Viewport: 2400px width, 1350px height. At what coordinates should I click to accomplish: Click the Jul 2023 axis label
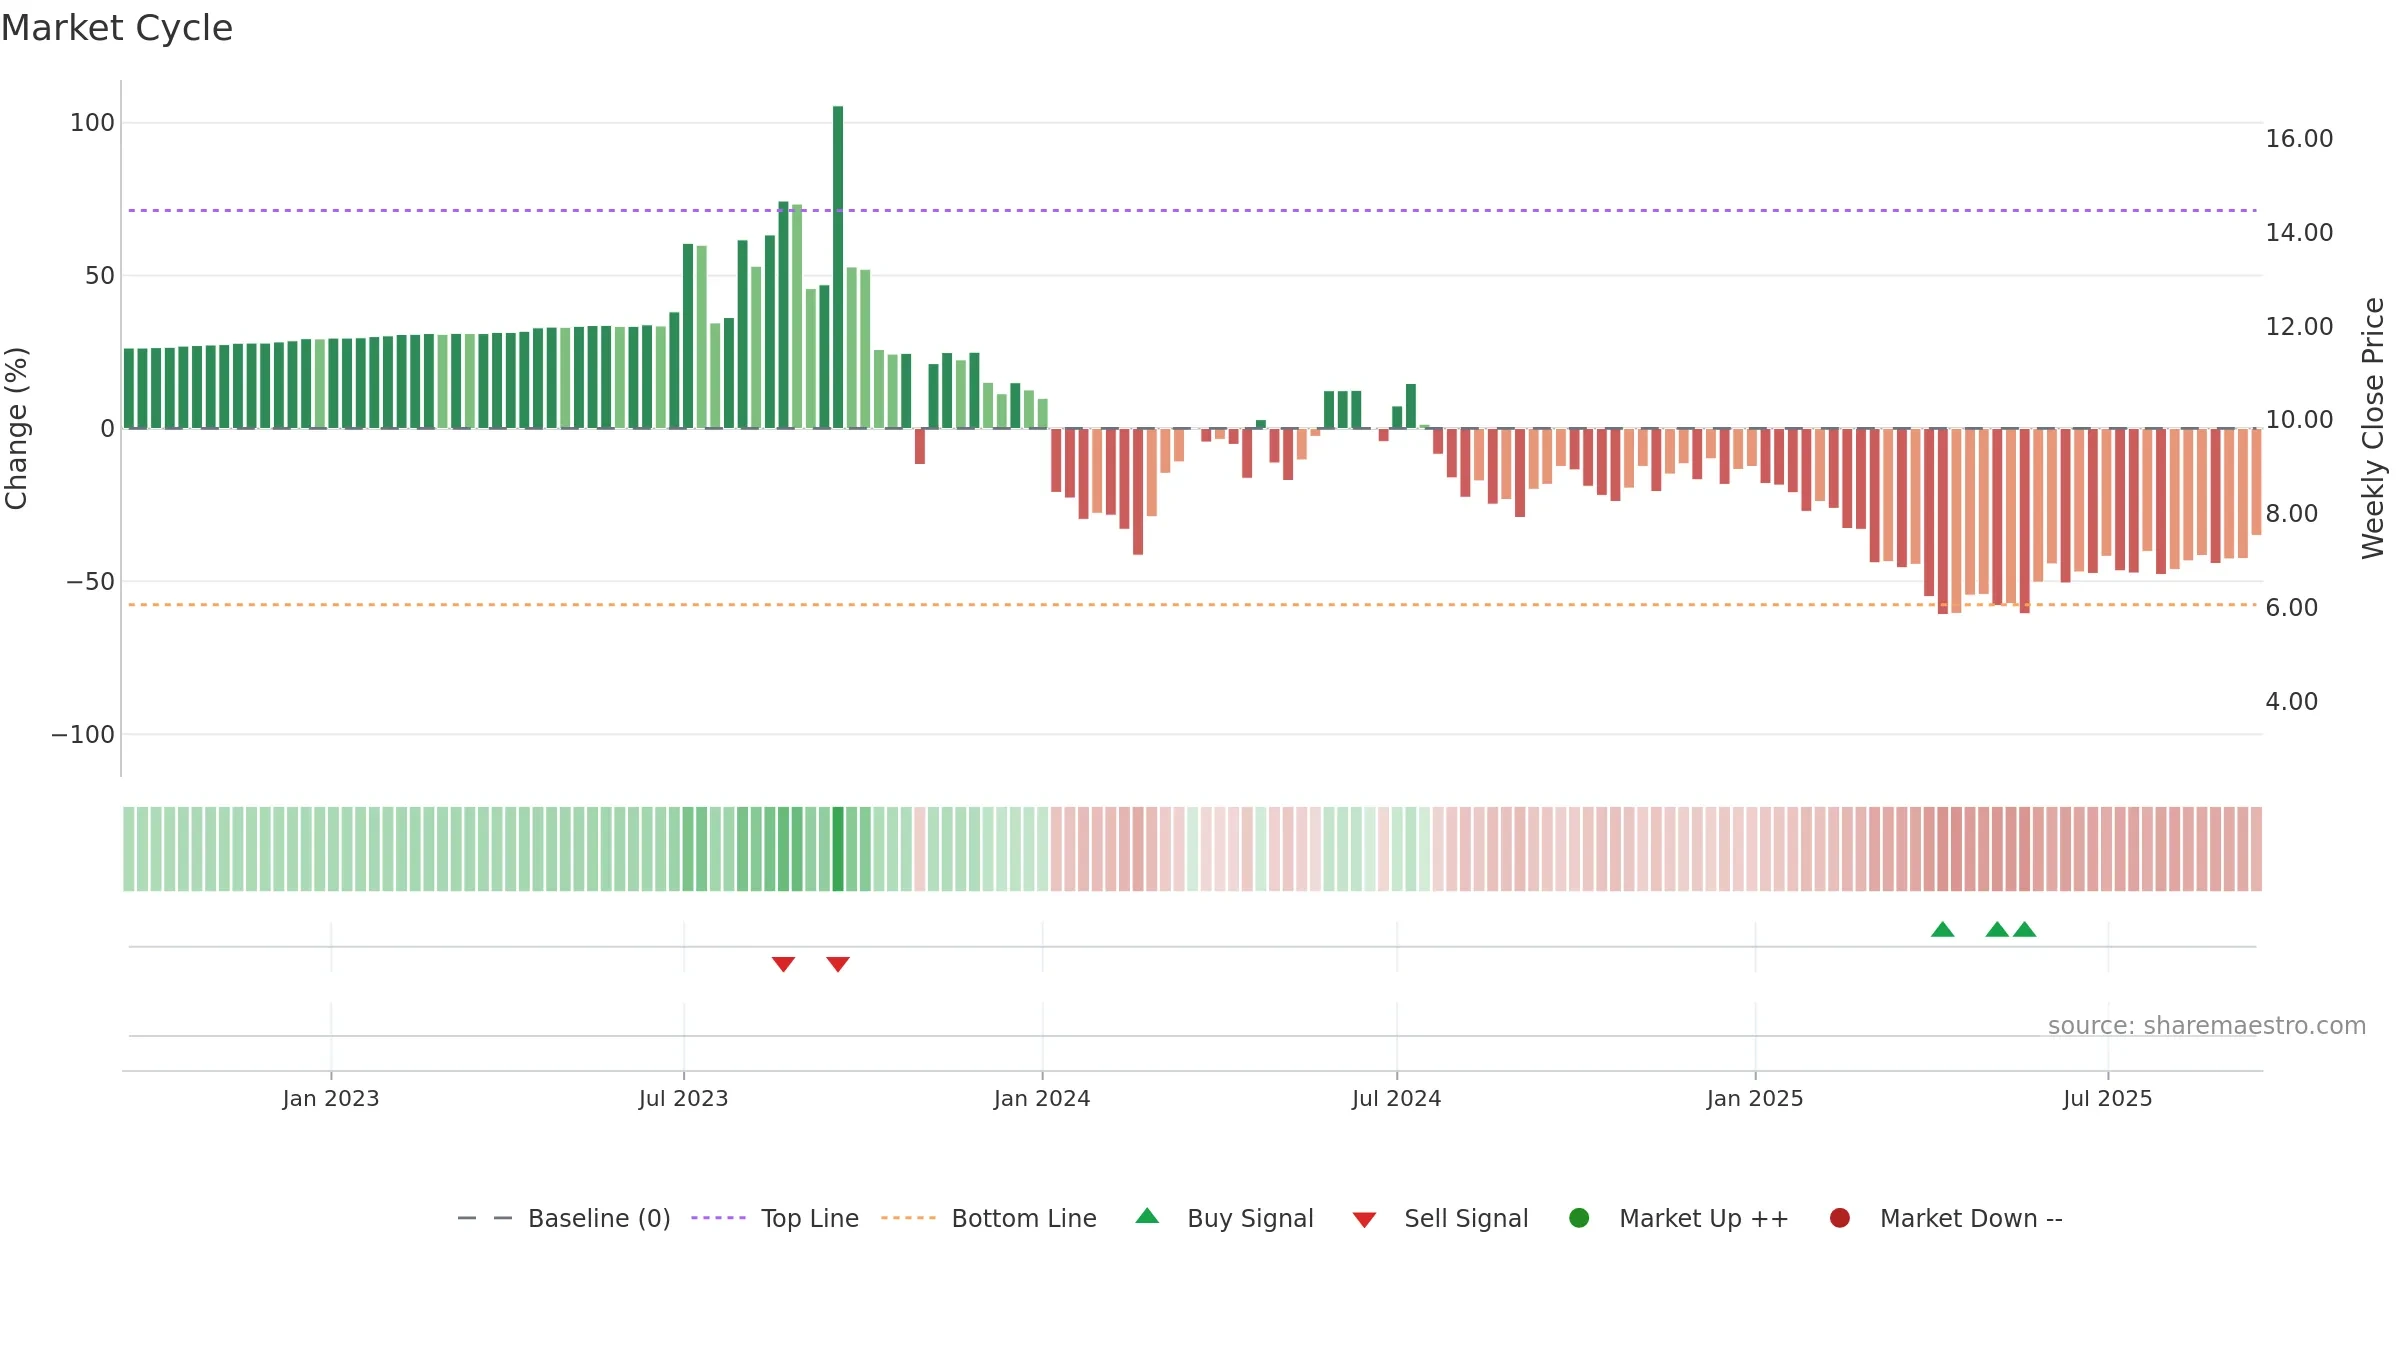pos(684,1099)
